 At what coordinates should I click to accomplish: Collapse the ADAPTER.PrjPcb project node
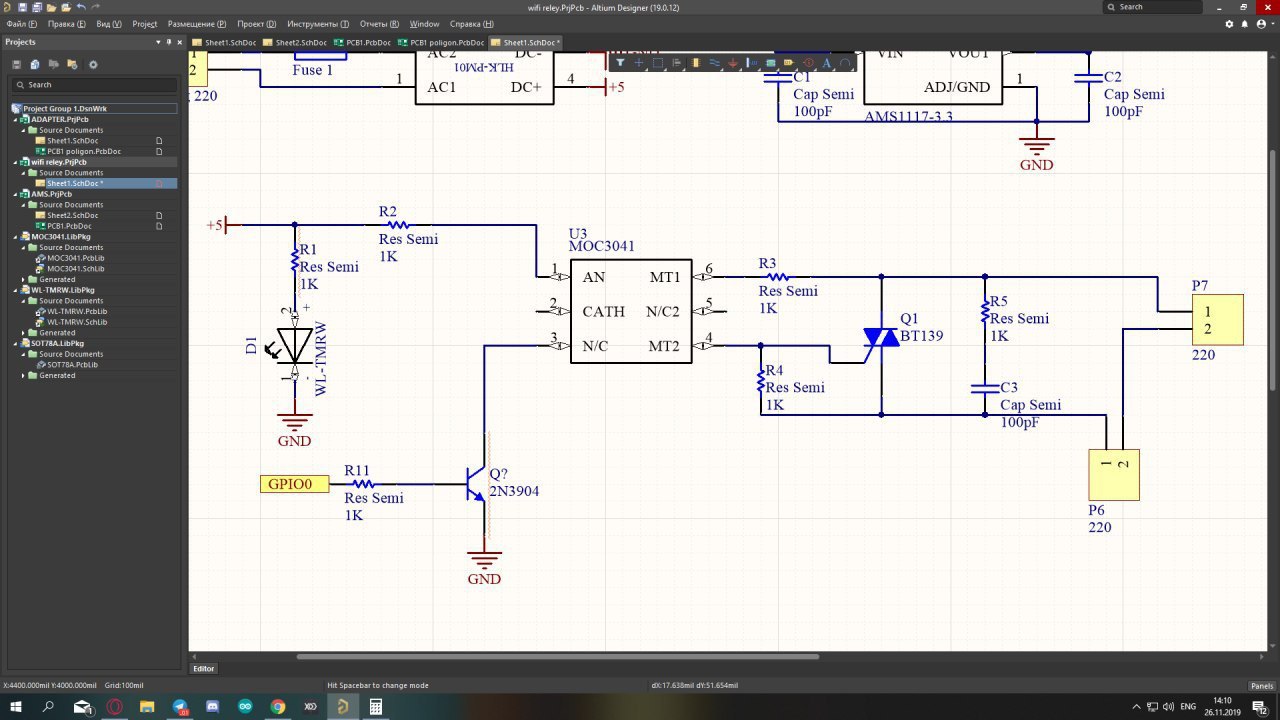(x=15, y=119)
